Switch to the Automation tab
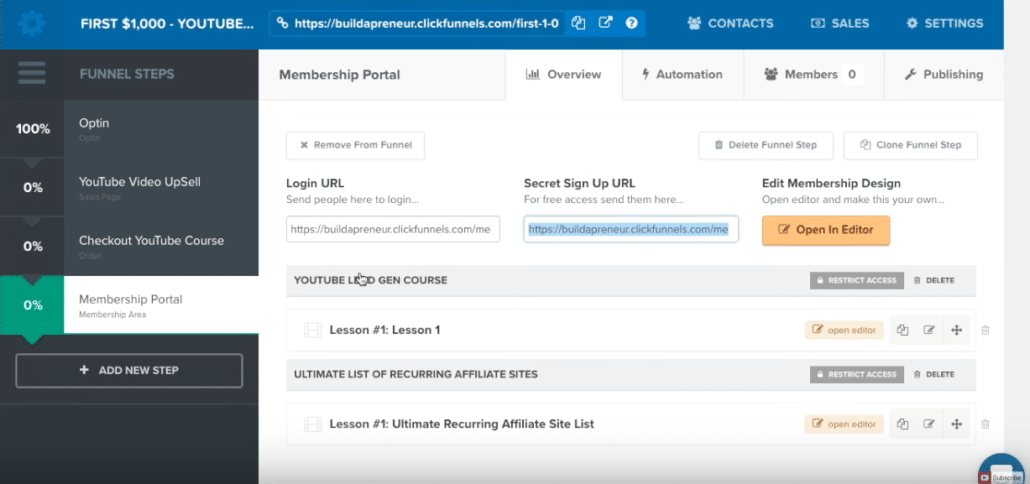1030x484 pixels. (683, 74)
